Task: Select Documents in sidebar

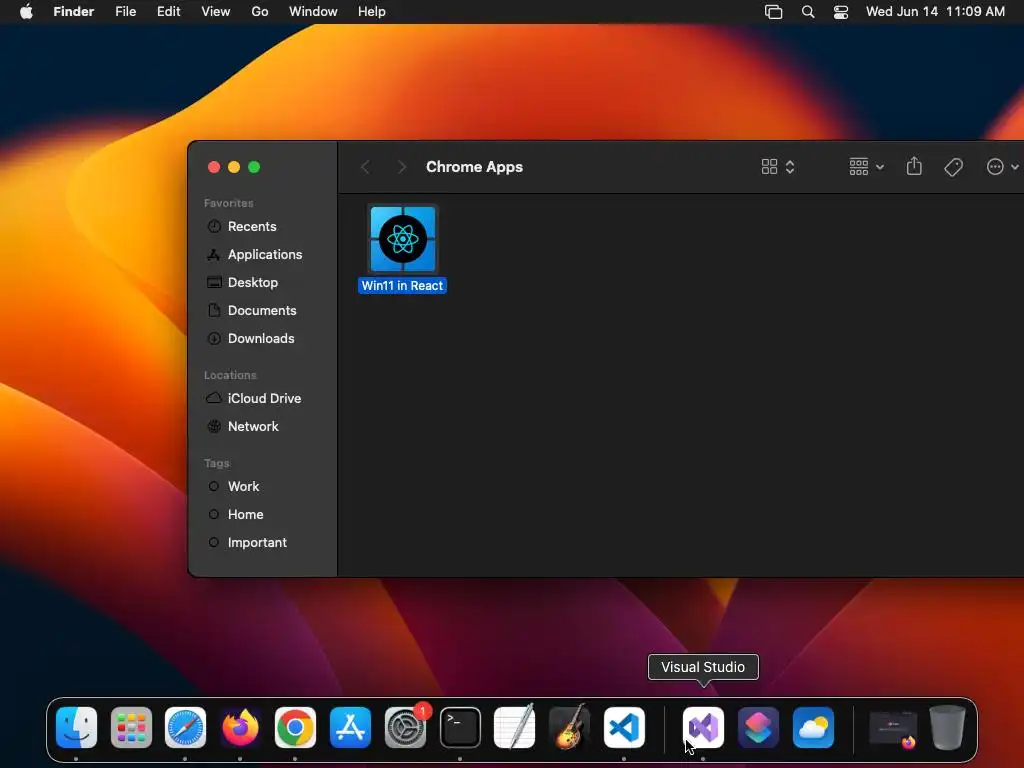Action: click(x=264, y=311)
